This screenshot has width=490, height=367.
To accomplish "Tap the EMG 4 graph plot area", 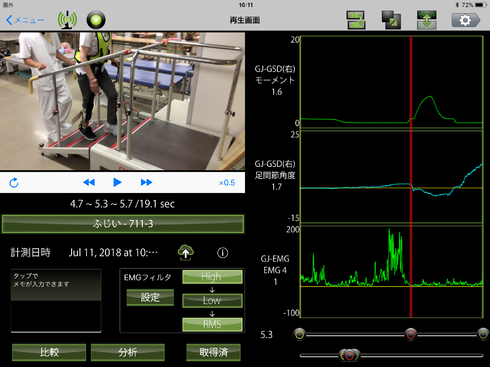I will [x=391, y=271].
